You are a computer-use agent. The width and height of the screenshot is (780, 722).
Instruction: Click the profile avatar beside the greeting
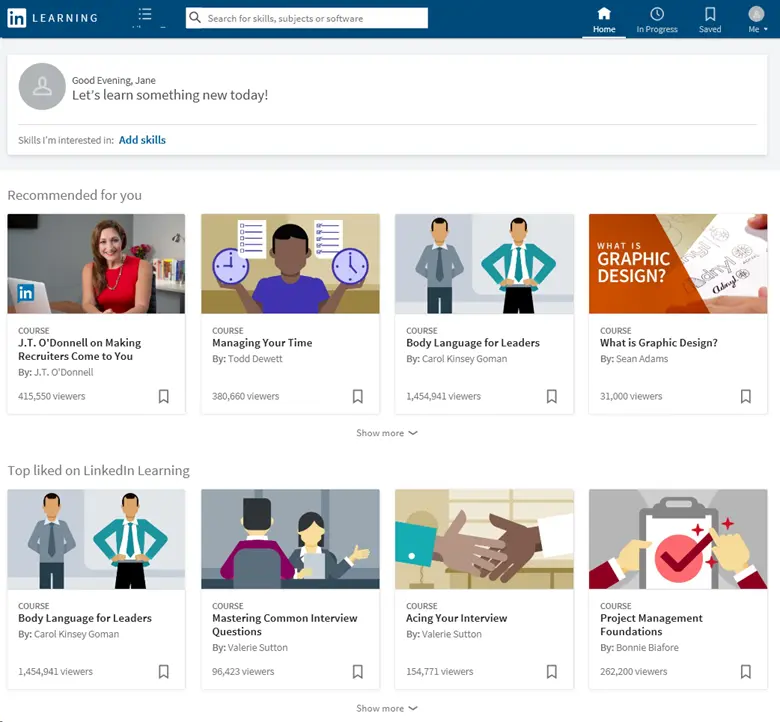click(42, 87)
